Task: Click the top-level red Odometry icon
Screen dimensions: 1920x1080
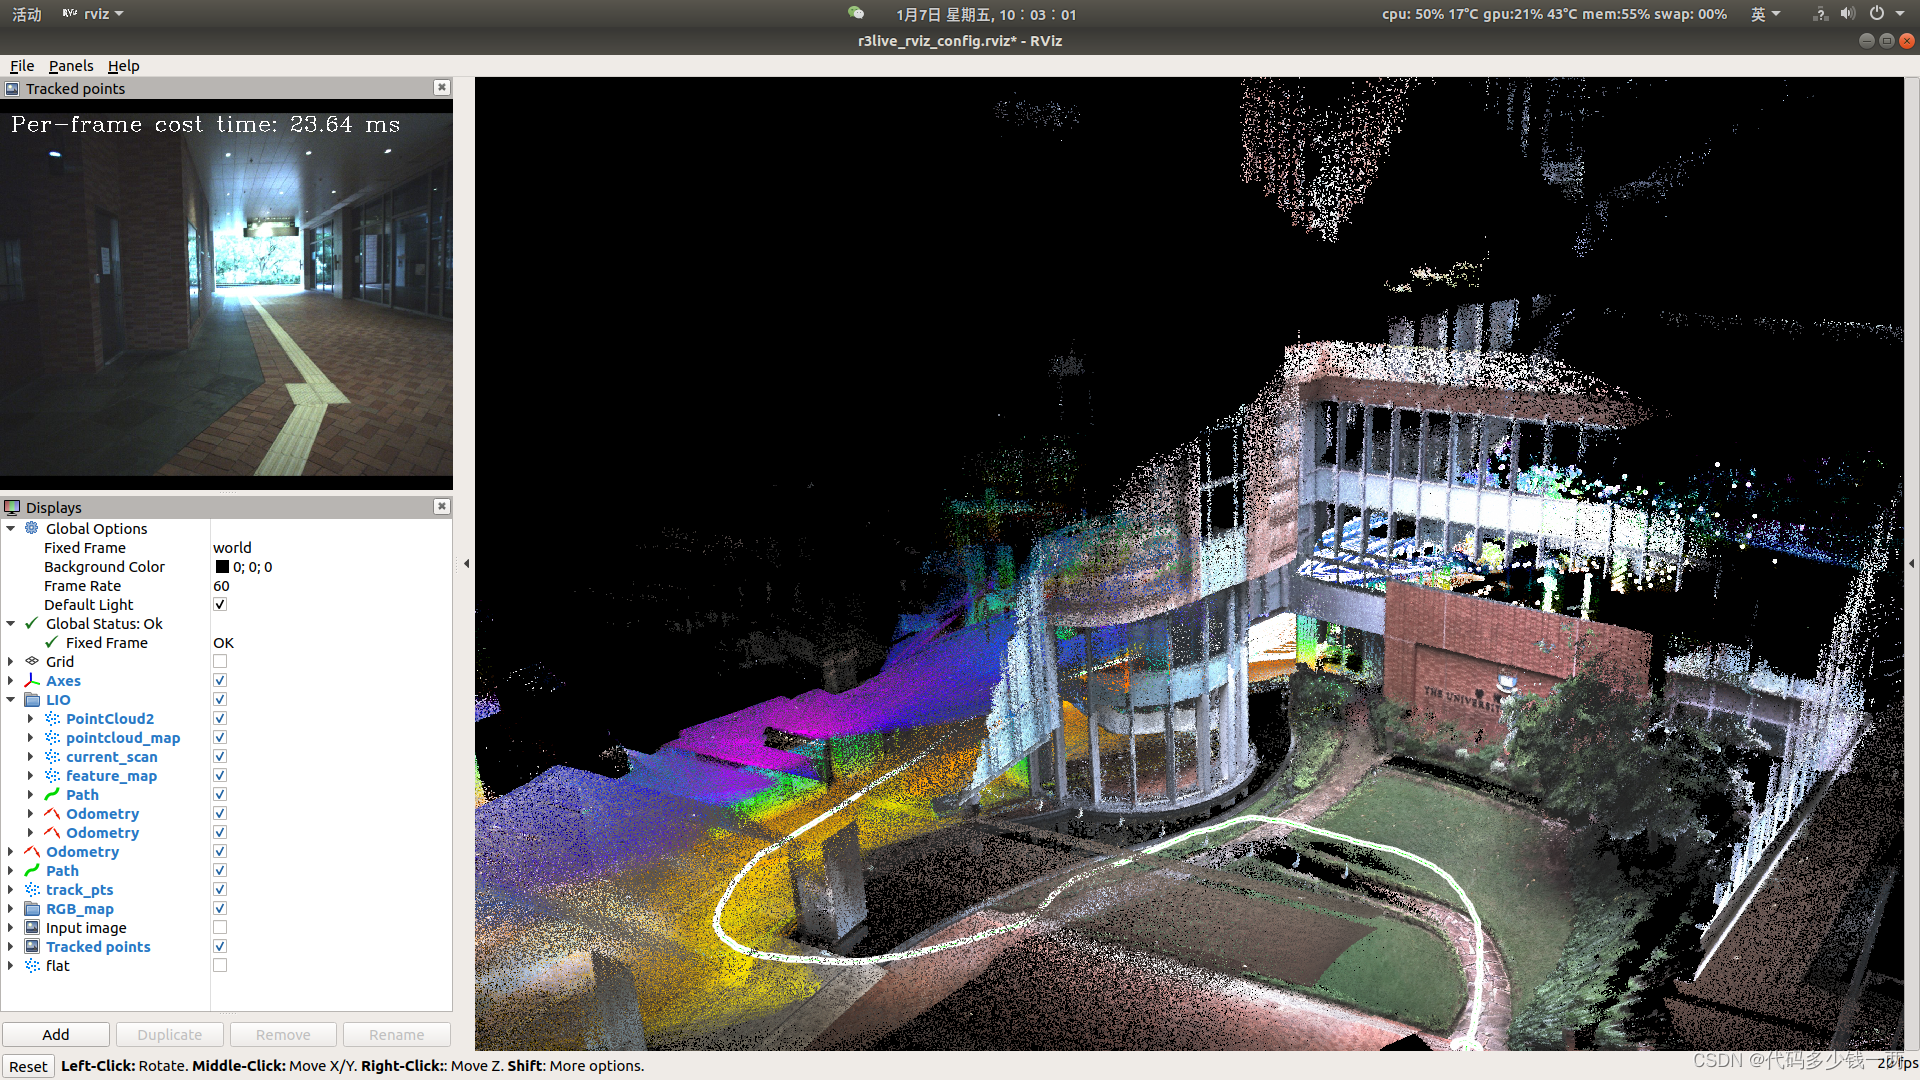Action: [32, 851]
